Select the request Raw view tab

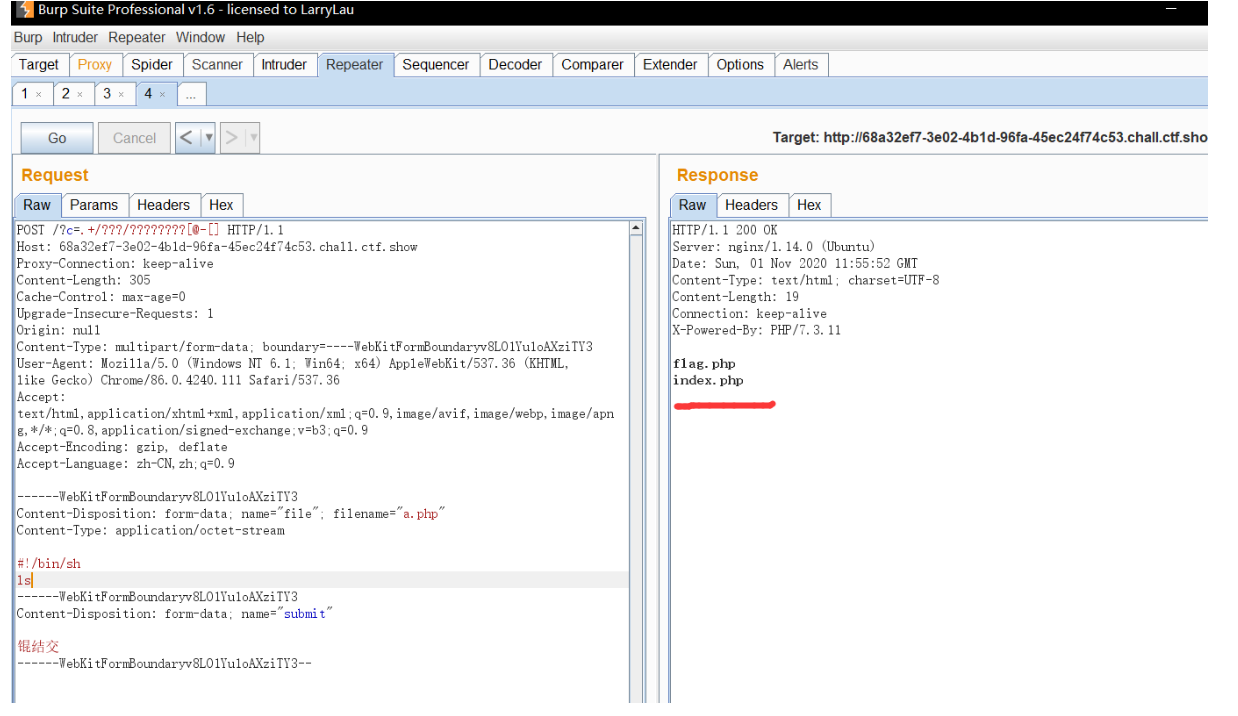tap(37, 205)
